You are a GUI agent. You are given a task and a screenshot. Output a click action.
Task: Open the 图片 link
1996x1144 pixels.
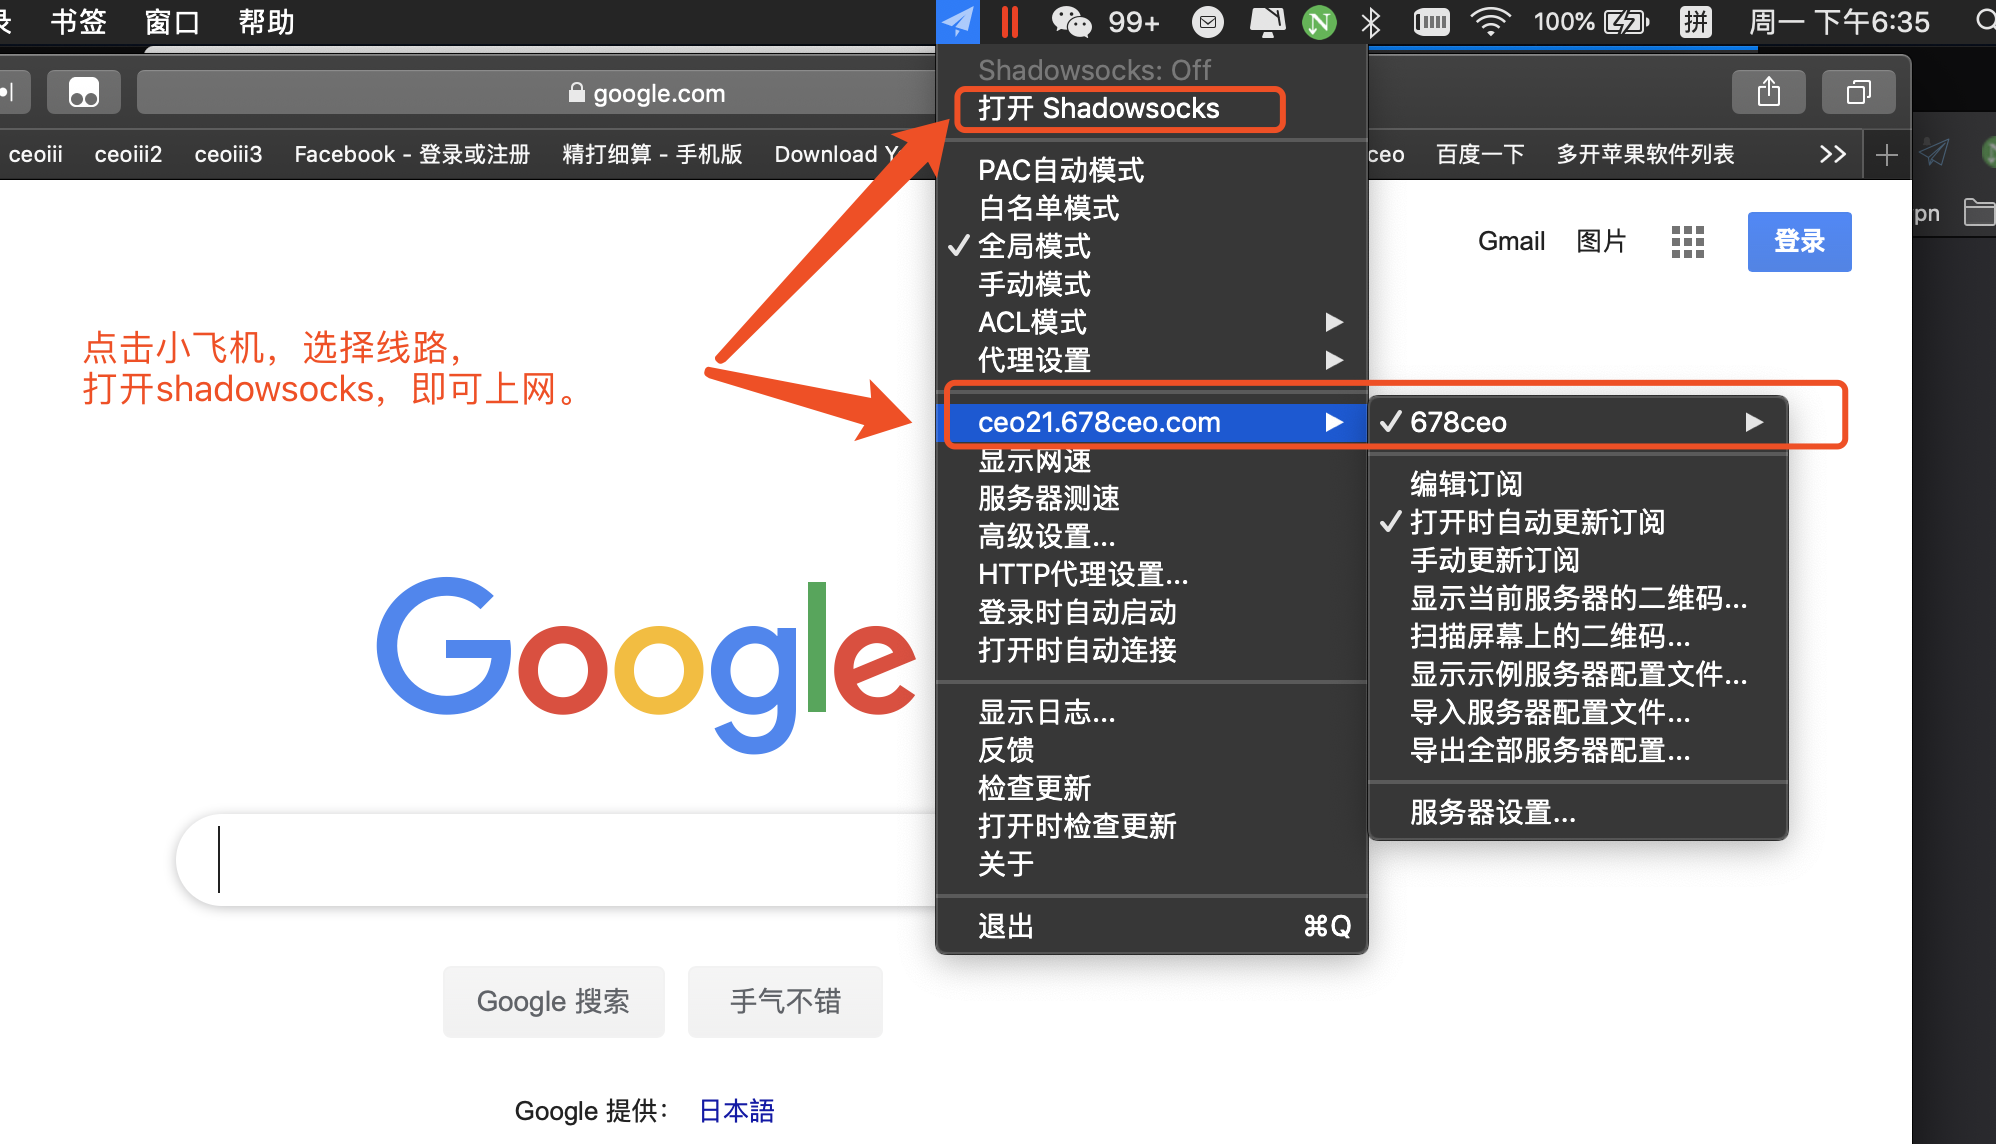(x=1601, y=241)
